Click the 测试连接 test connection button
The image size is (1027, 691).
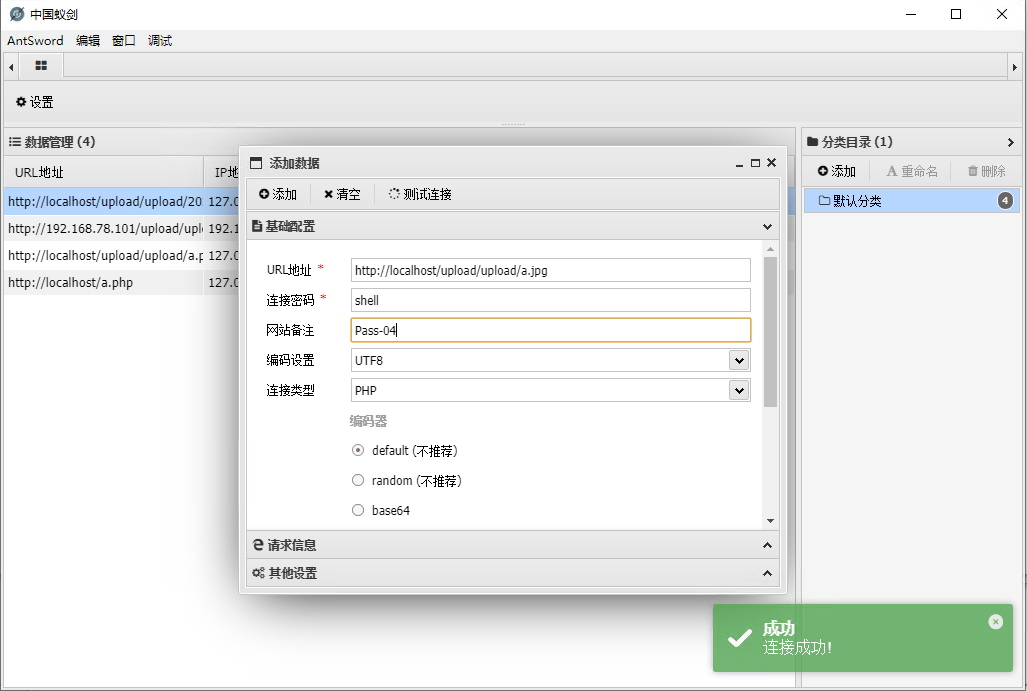420,195
